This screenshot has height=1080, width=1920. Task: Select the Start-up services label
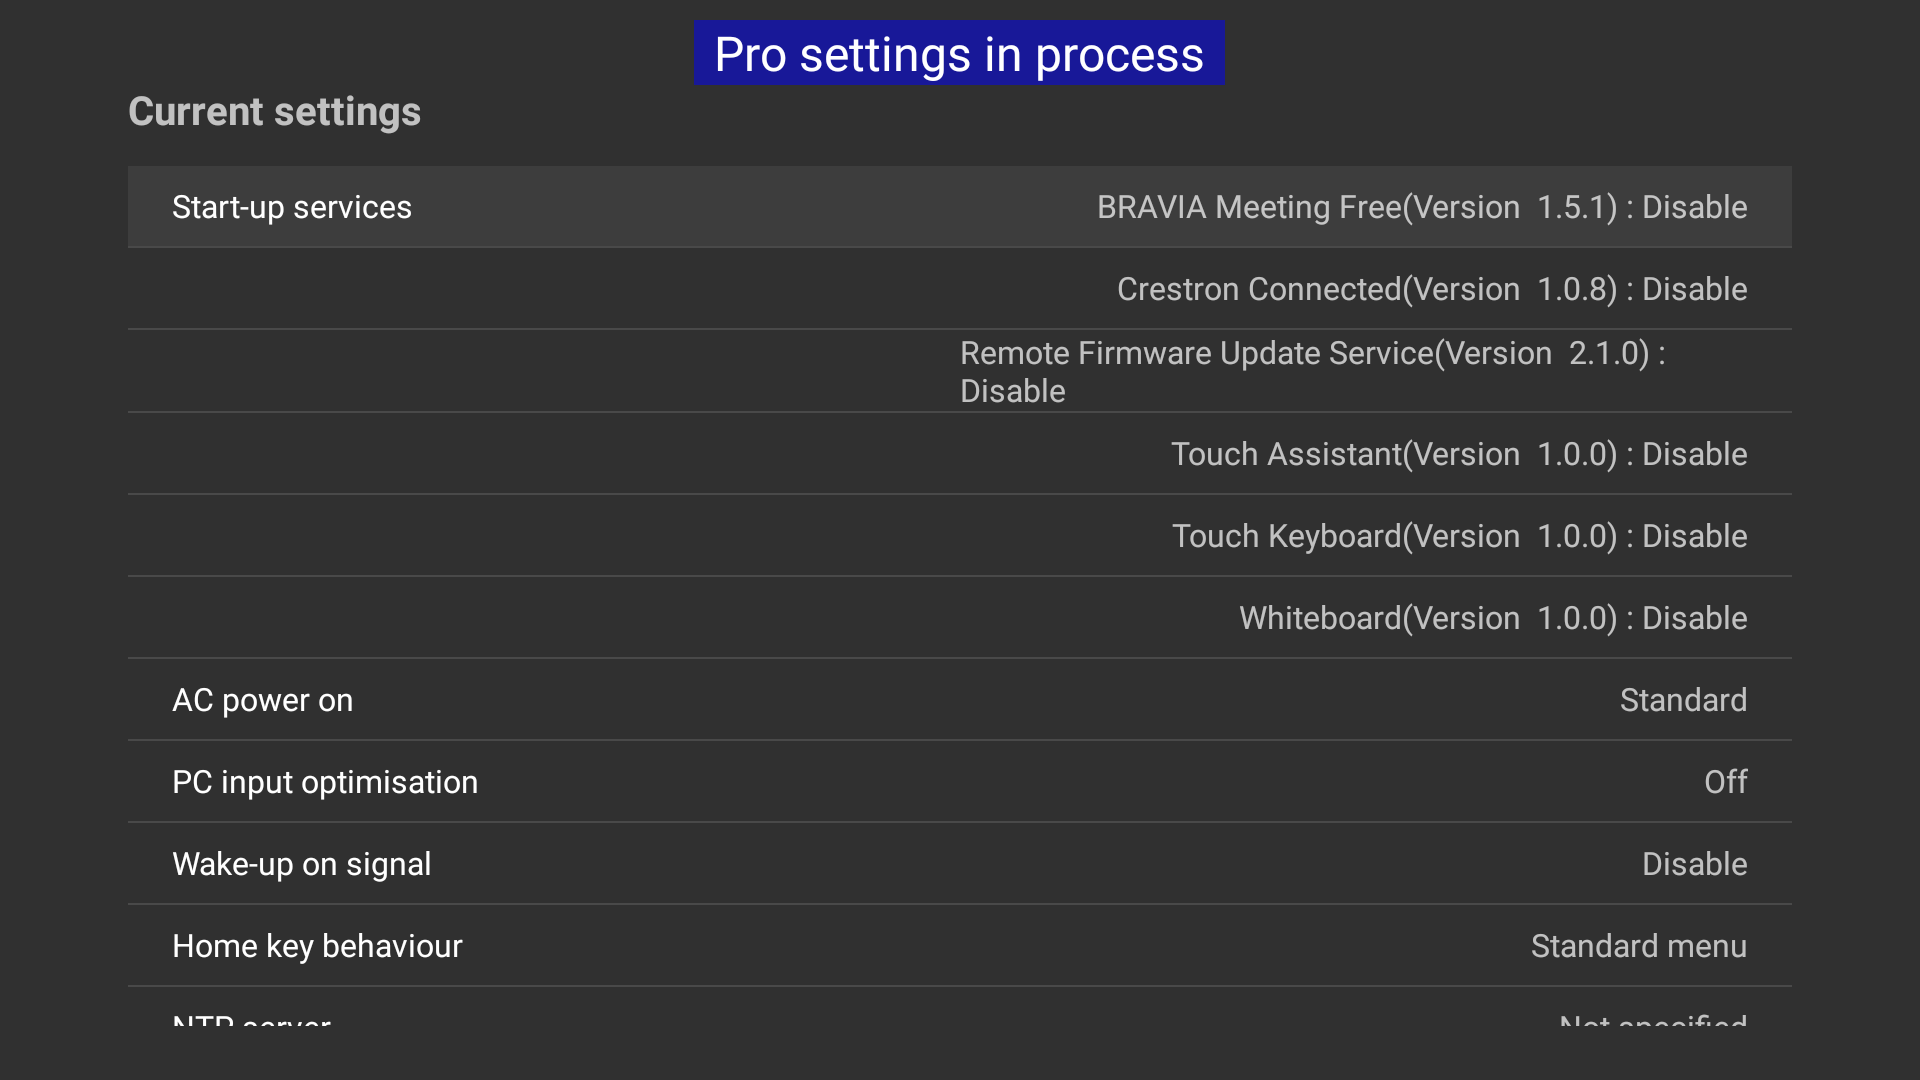(x=291, y=207)
